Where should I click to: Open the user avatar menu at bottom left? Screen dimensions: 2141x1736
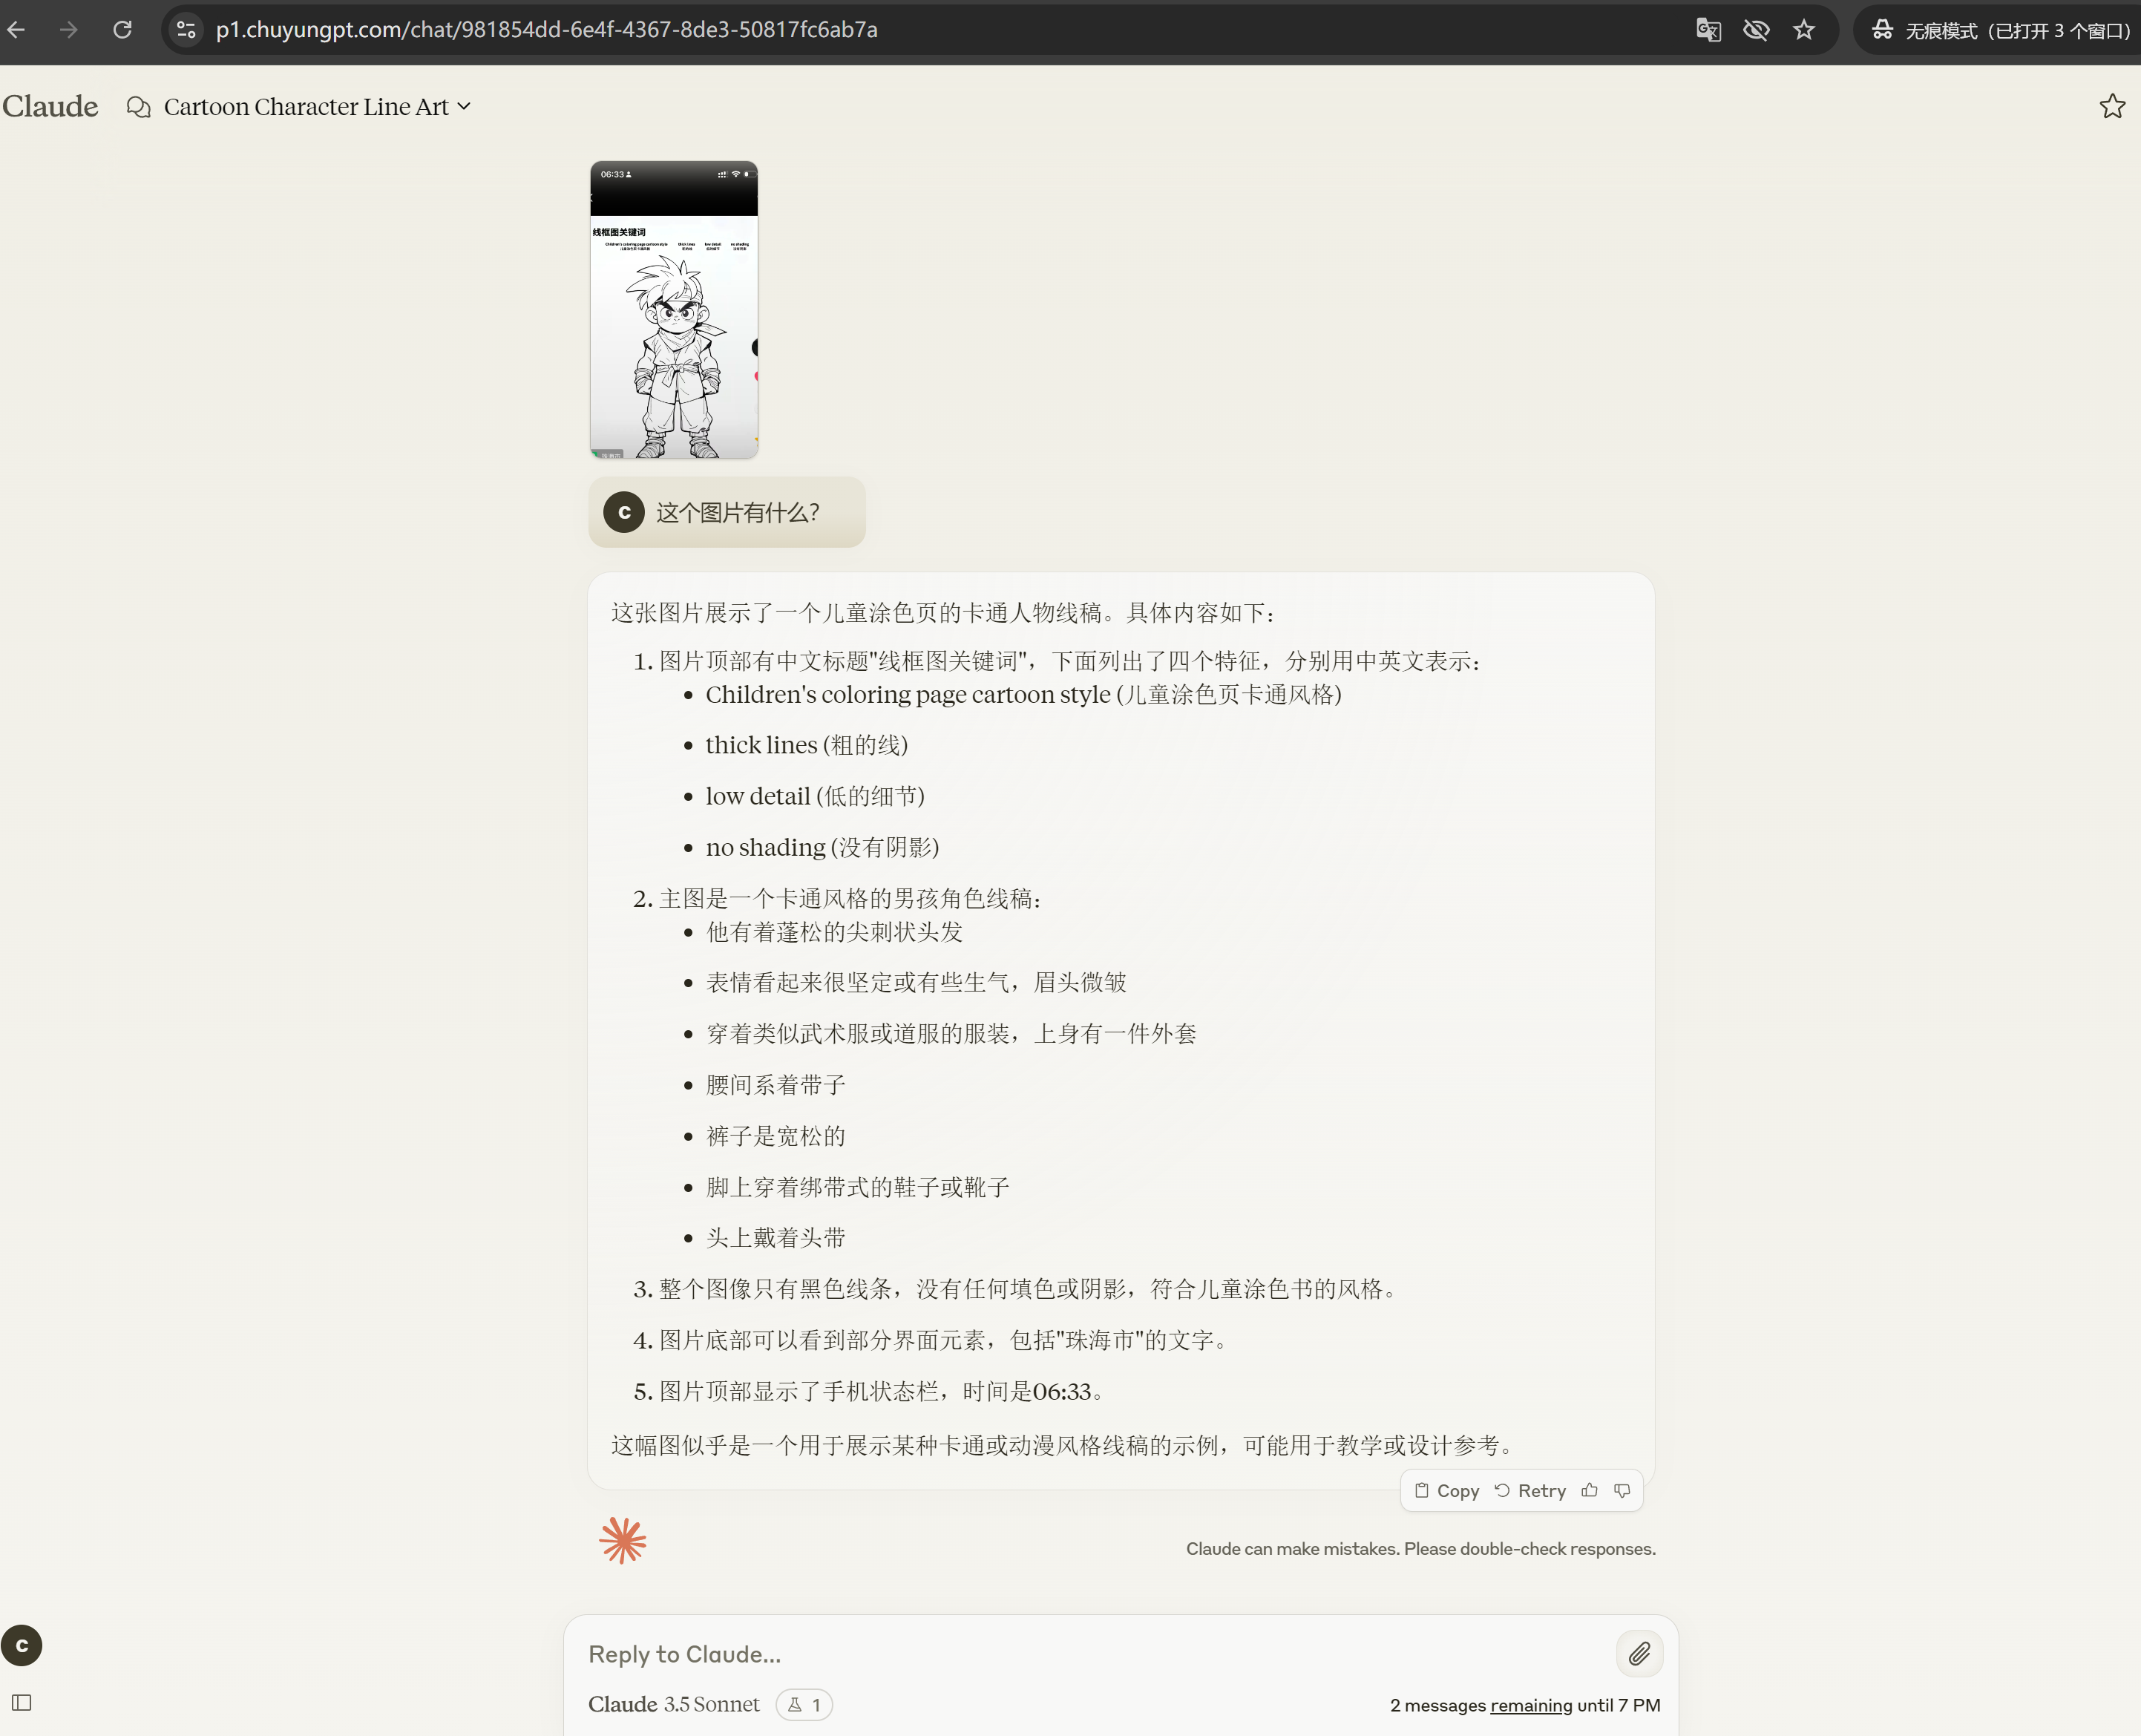point(22,1646)
